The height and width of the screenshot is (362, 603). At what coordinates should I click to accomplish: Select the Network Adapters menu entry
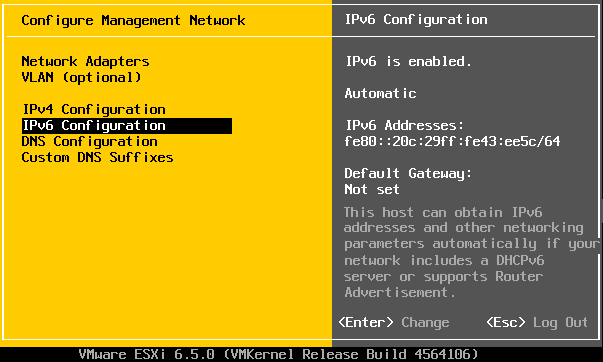85,61
